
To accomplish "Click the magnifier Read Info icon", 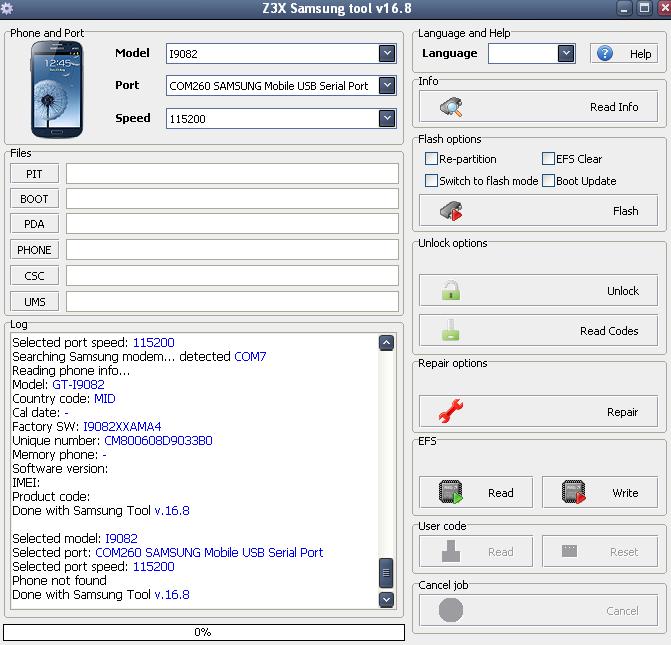I will [x=451, y=107].
